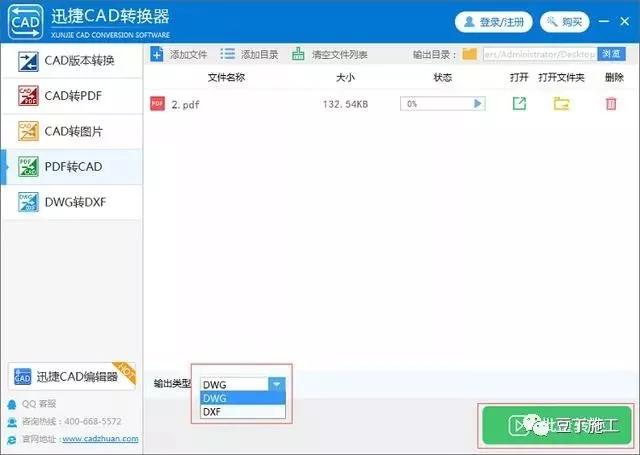Select the PDF转CAD sidebar tab
Viewport: 640px width, 455px height.
(72, 167)
